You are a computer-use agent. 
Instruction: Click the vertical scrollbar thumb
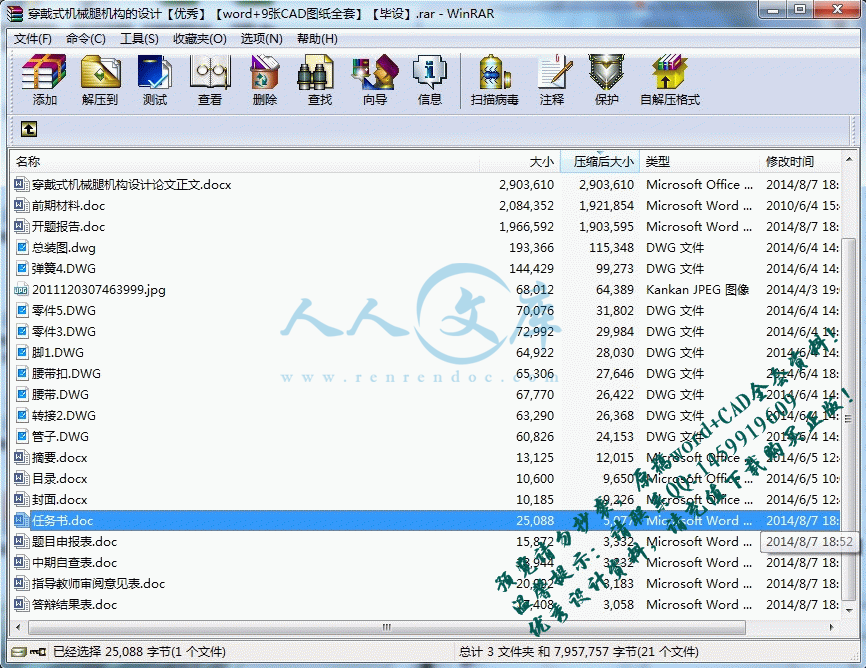(x=849, y=420)
